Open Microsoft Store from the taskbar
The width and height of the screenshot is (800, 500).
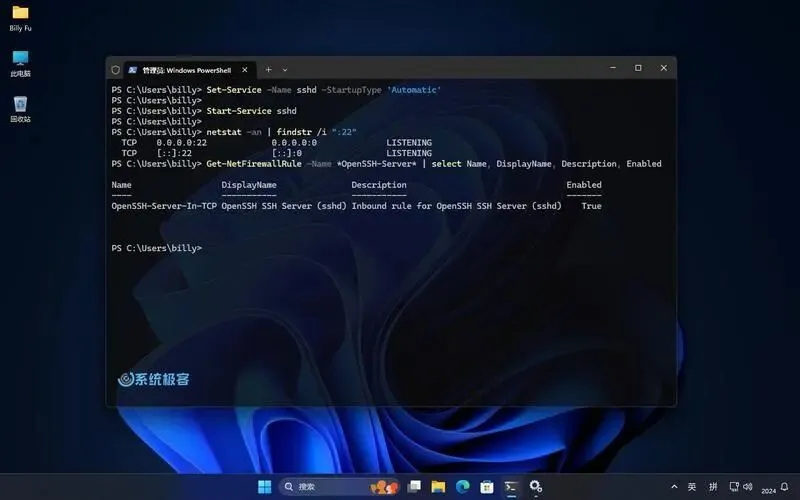[x=487, y=487]
